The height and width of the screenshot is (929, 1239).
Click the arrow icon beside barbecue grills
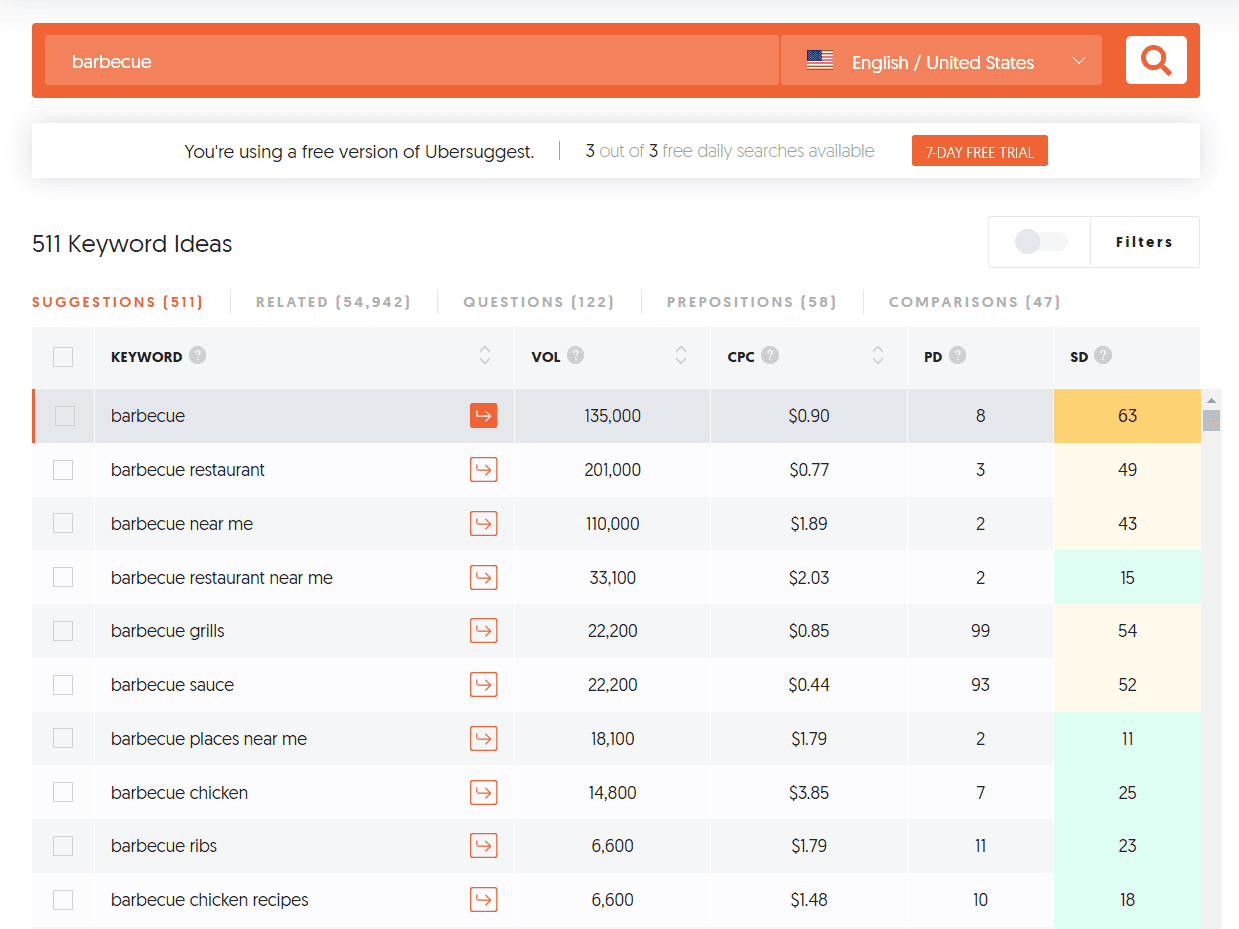pyautogui.click(x=483, y=630)
